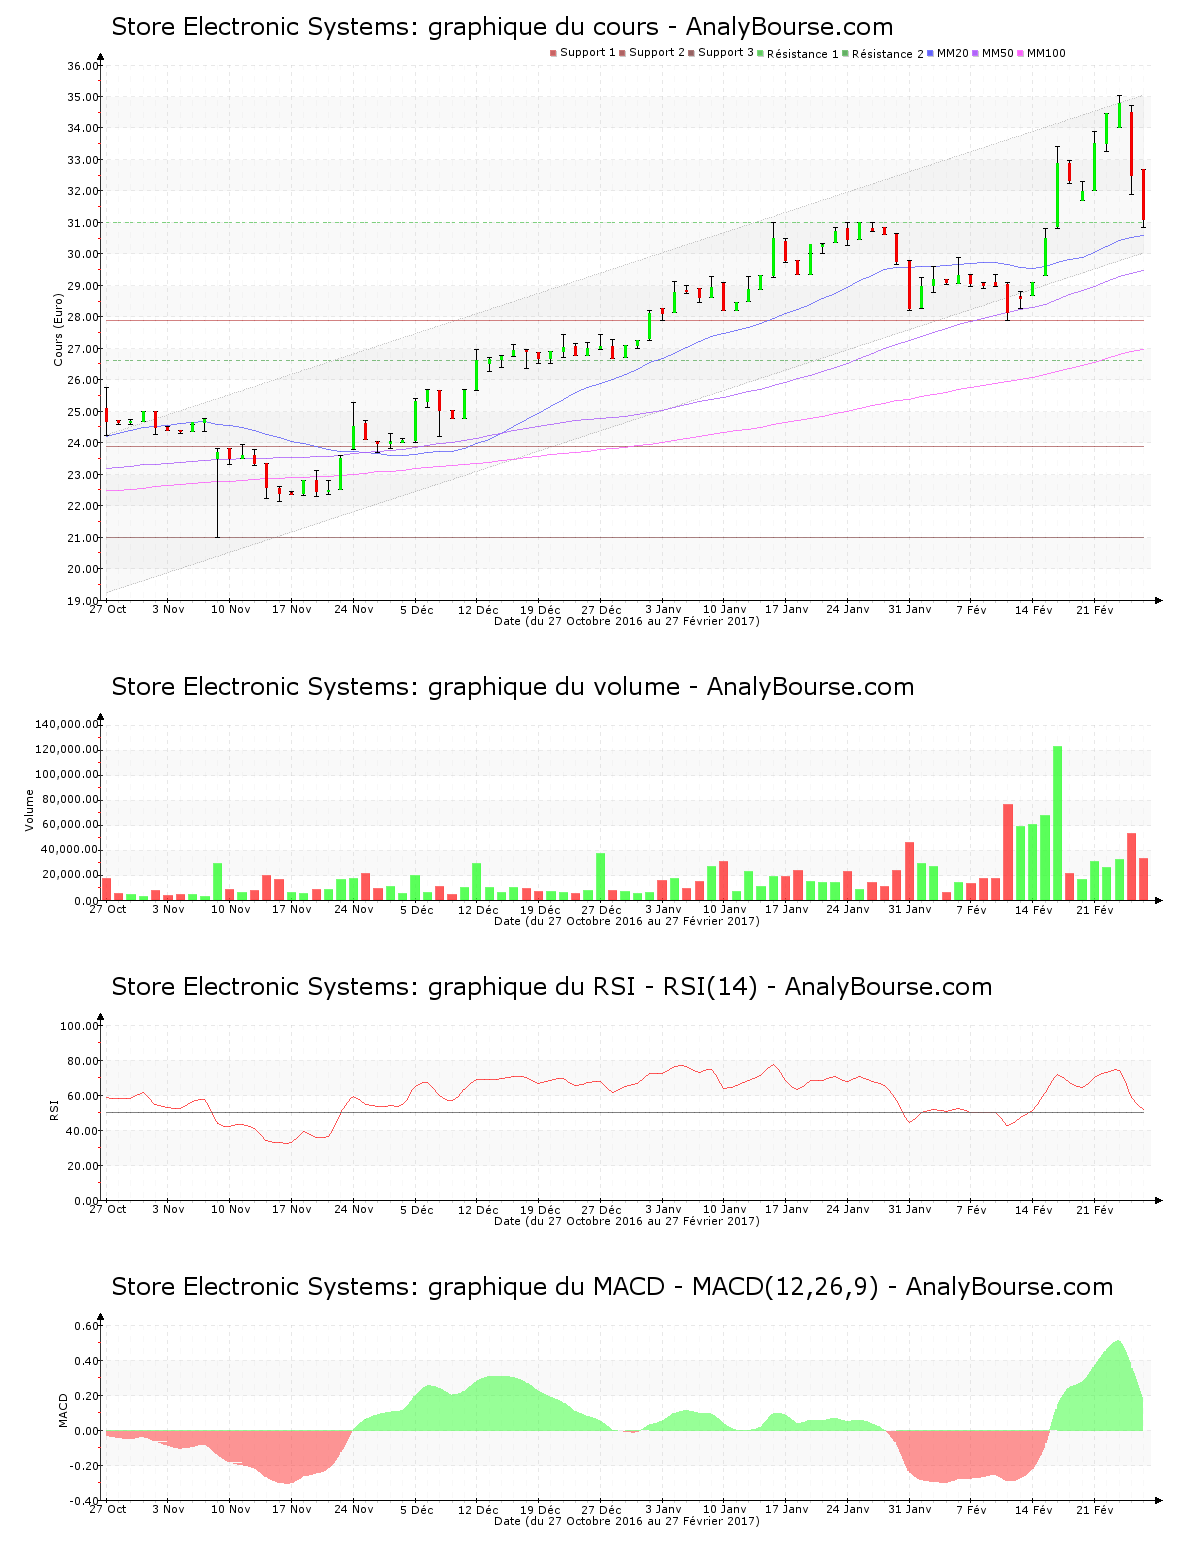Click the 'graphique du cours' chart title
1200x1550 pixels.
point(502,27)
